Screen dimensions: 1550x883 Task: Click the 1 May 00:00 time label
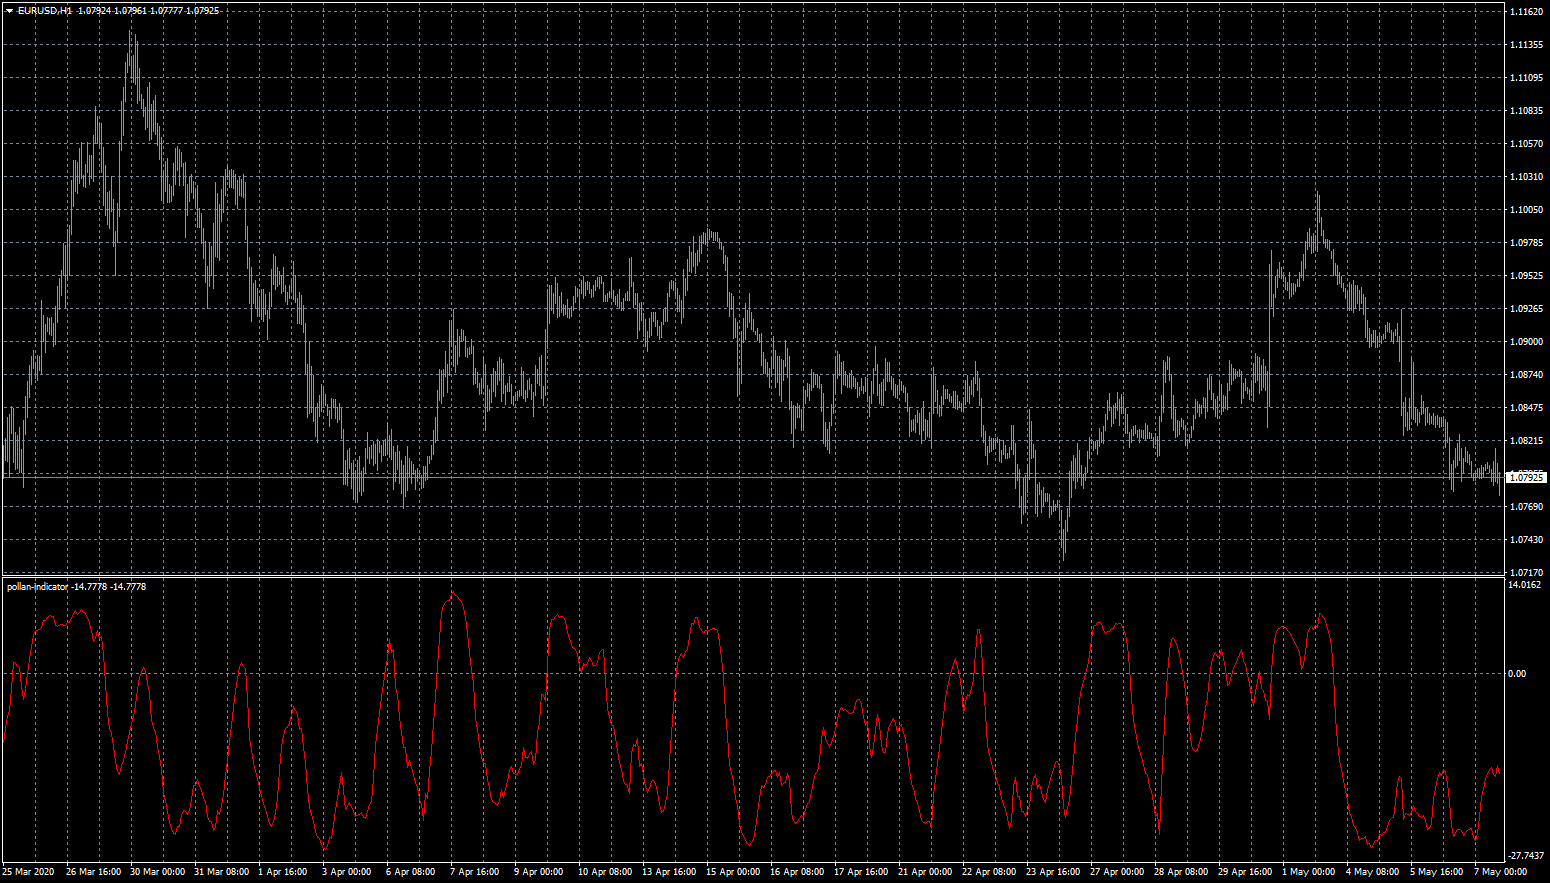pyautogui.click(x=1308, y=872)
